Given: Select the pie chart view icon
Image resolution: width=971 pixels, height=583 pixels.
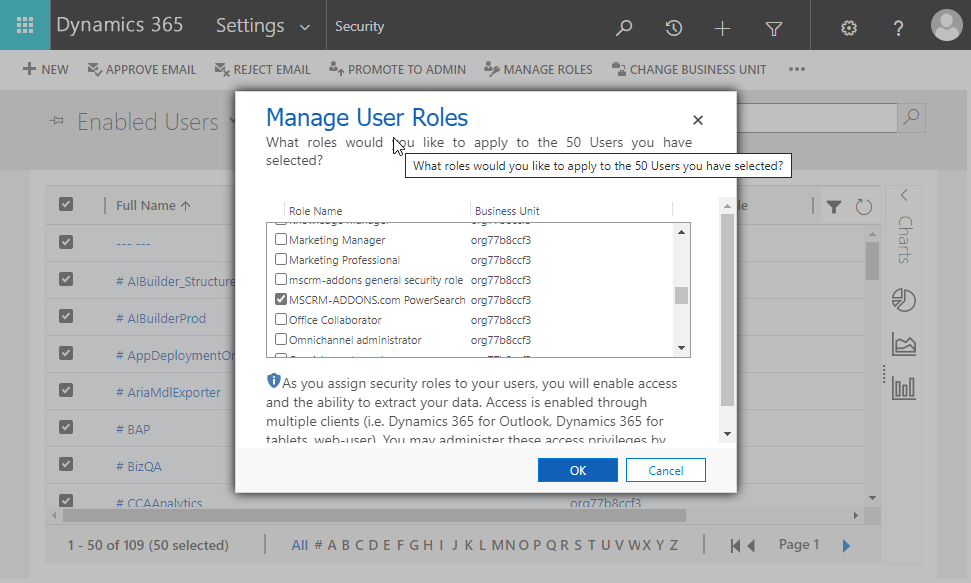Looking at the screenshot, I should 903,300.
